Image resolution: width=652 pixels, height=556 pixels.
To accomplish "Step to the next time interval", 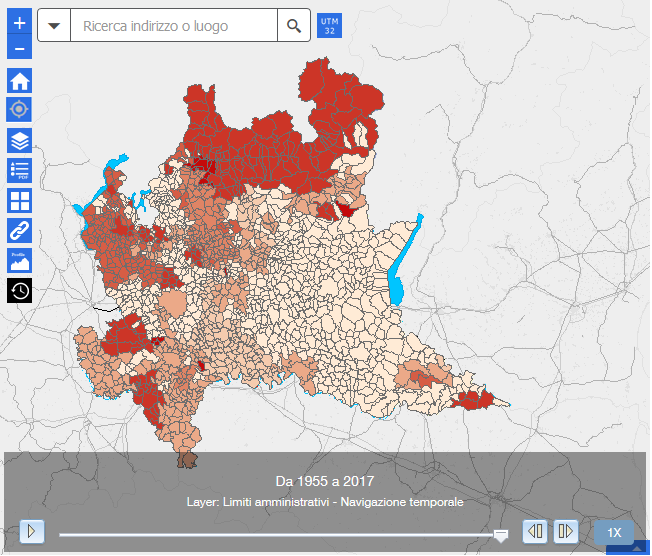I will pos(566,532).
